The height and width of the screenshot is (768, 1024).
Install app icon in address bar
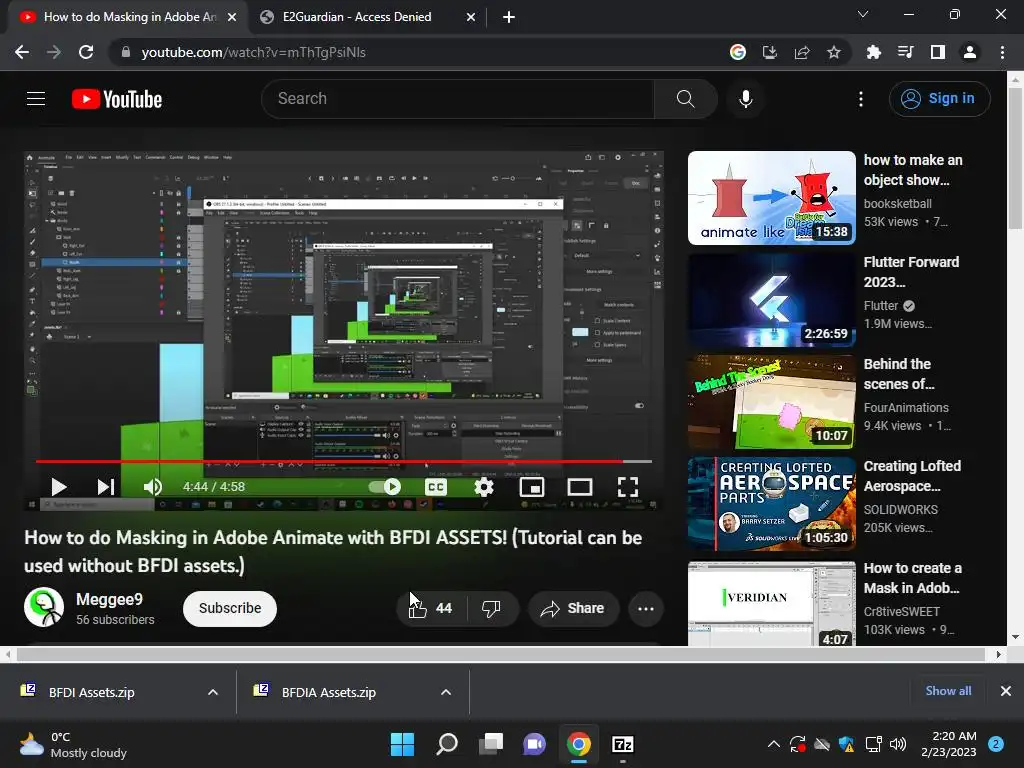click(x=770, y=52)
